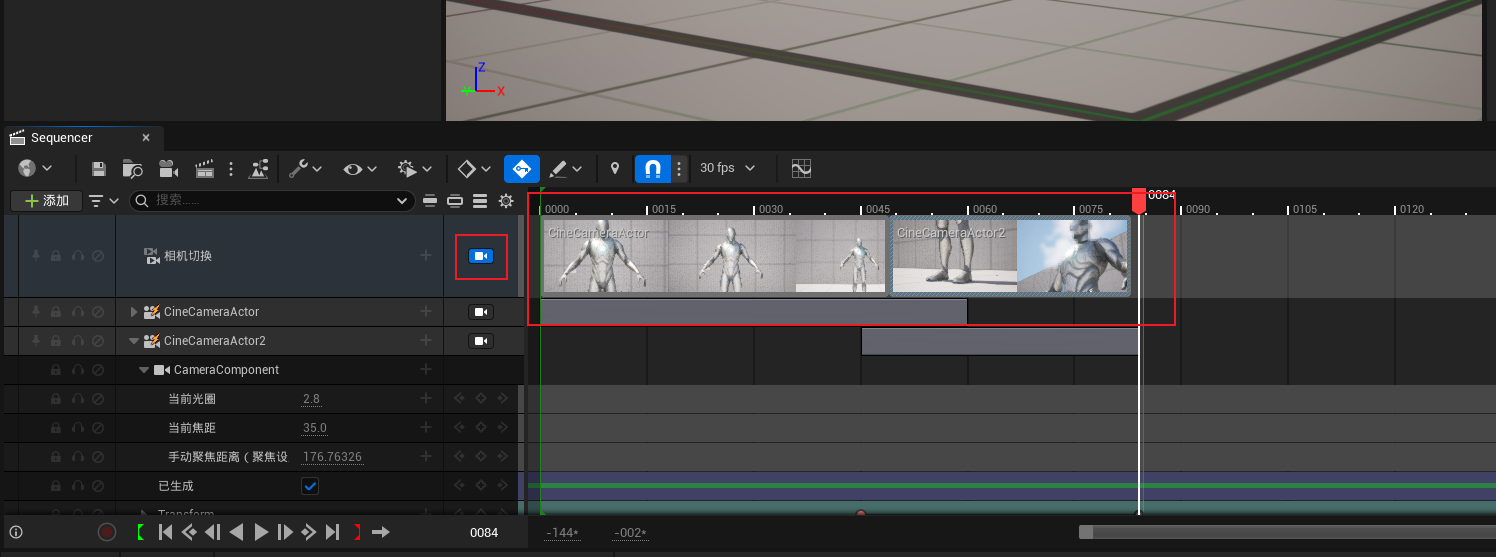Viewport: 1496px width, 557px height.
Task: Open the Curve Editor
Action: [x=801, y=169]
